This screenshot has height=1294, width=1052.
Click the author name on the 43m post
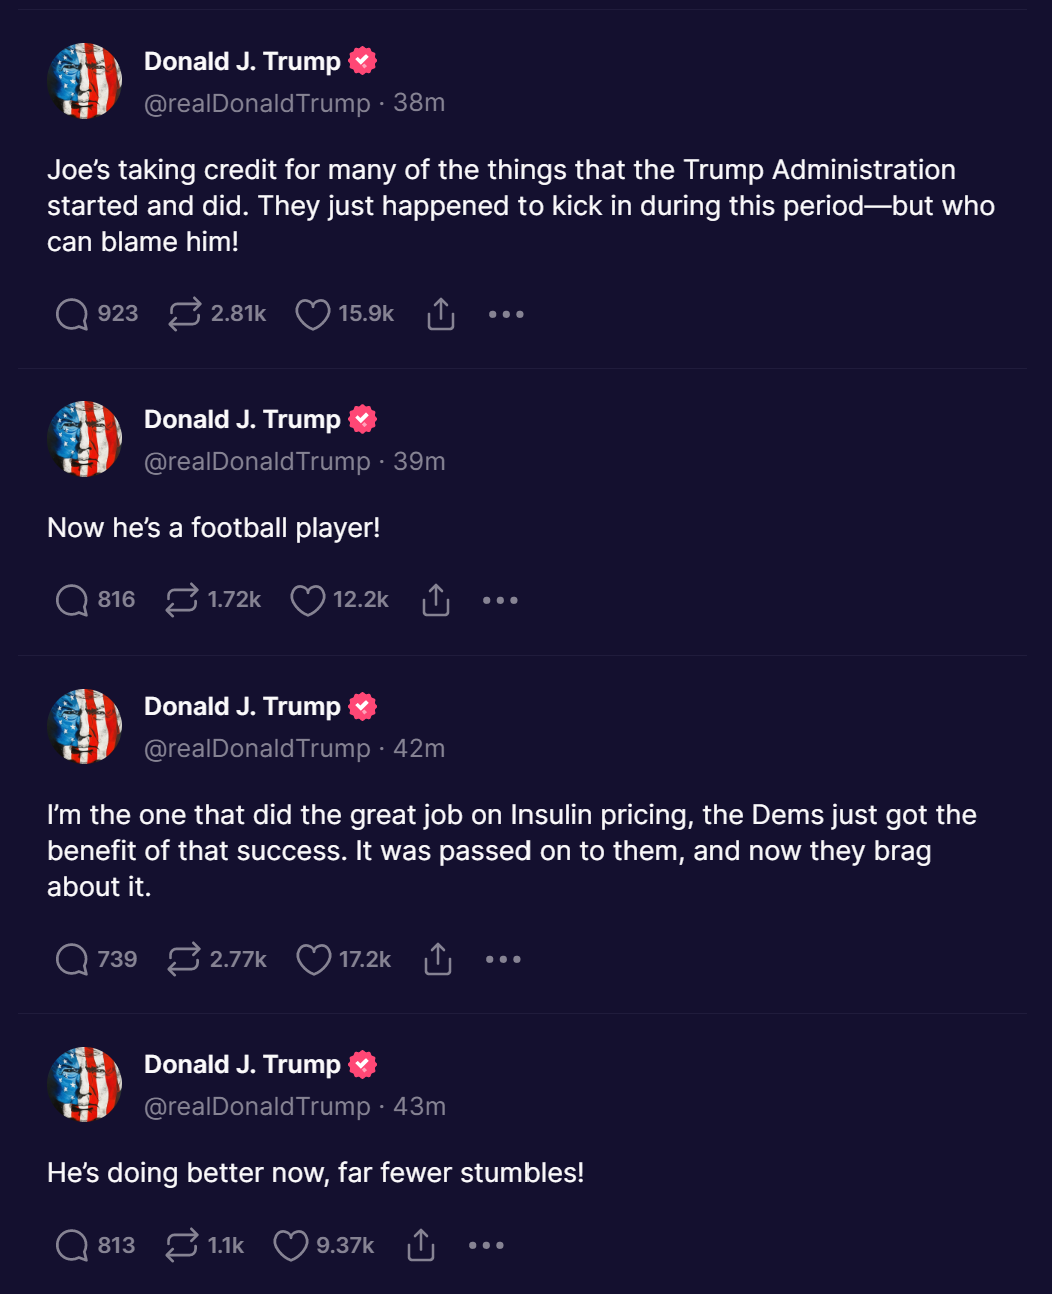pos(242,1064)
